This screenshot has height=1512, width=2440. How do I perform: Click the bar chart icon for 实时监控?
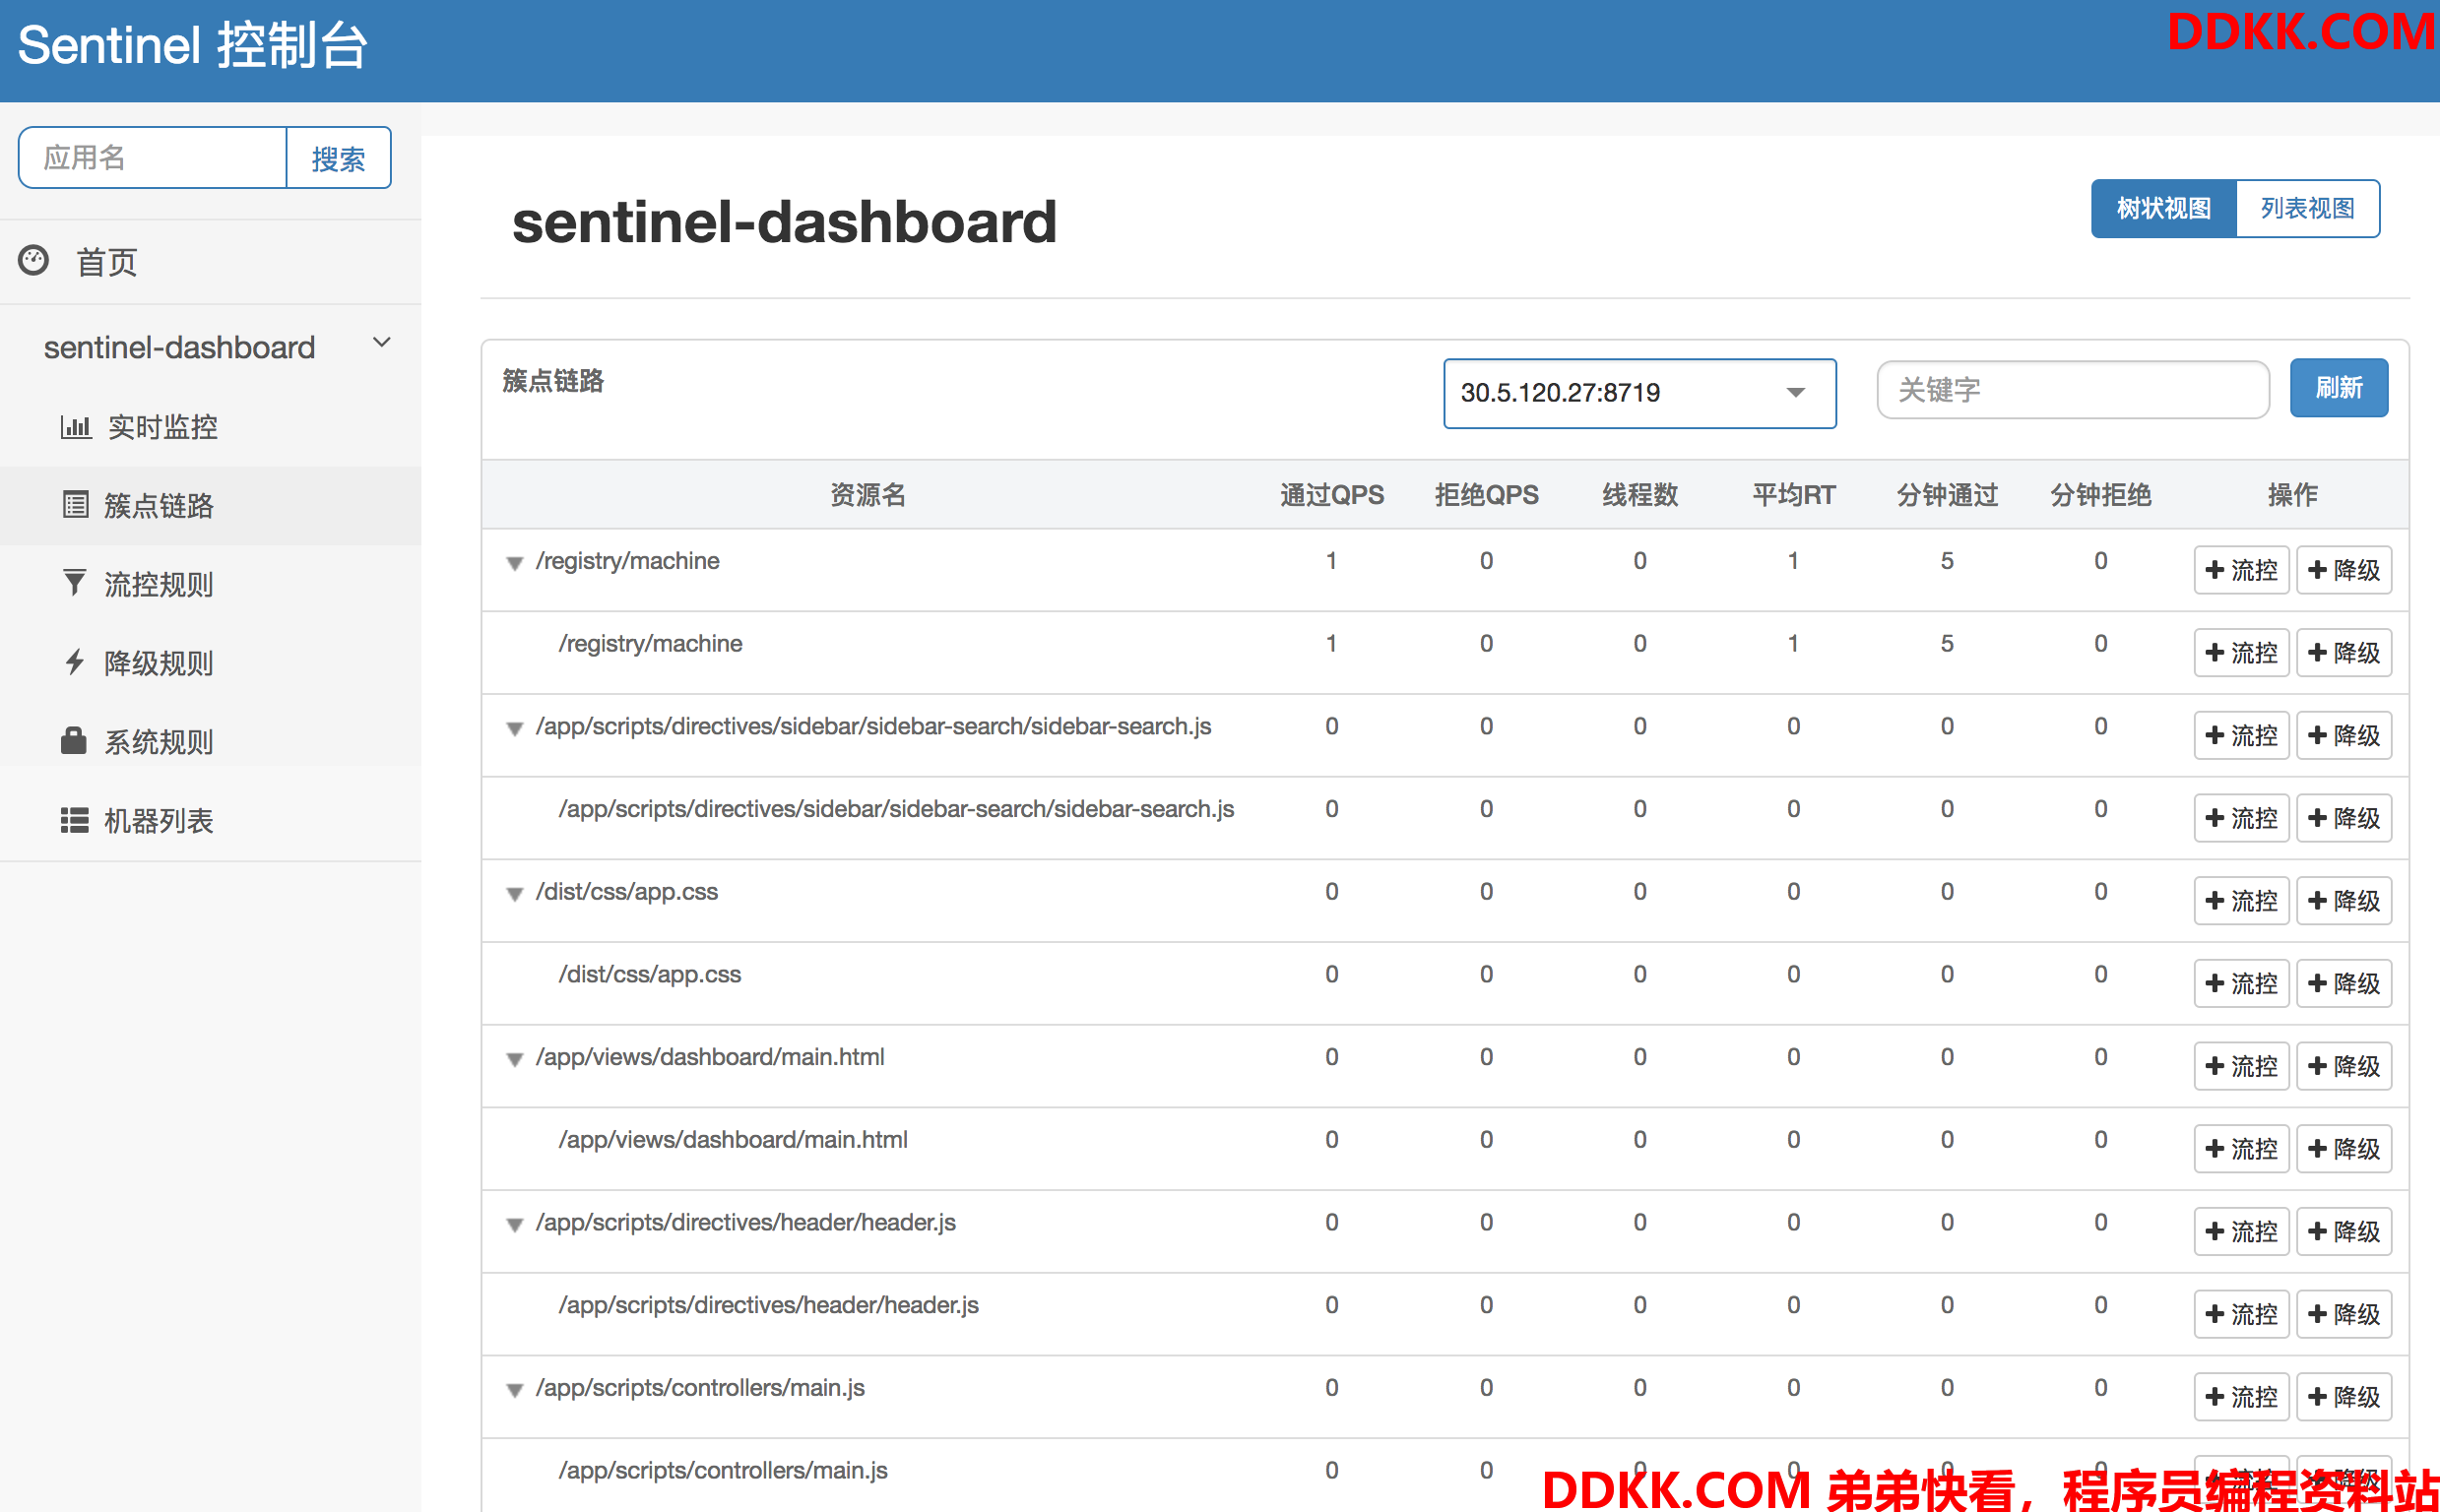point(76,427)
